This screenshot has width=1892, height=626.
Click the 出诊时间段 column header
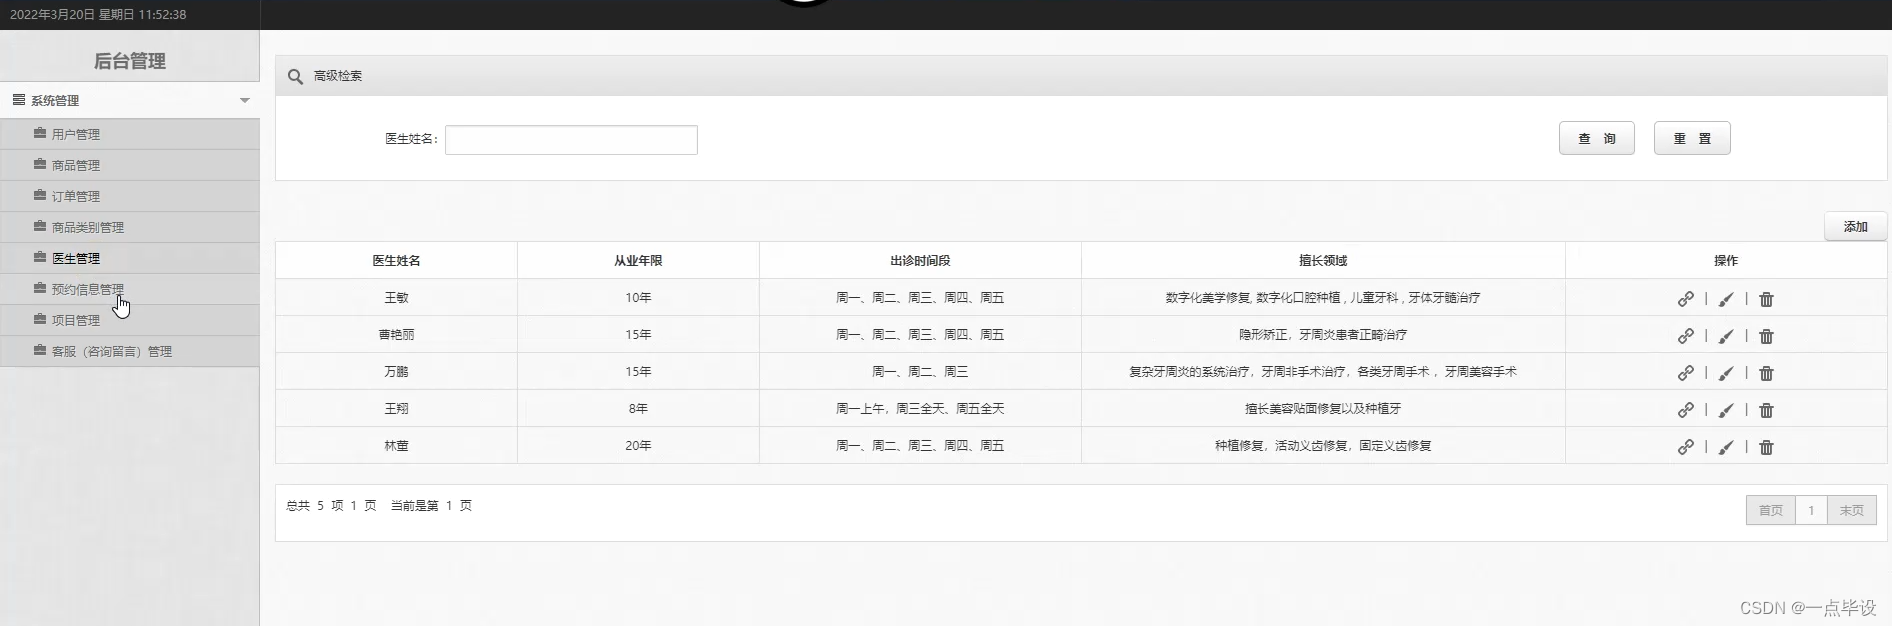click(920, 261)
